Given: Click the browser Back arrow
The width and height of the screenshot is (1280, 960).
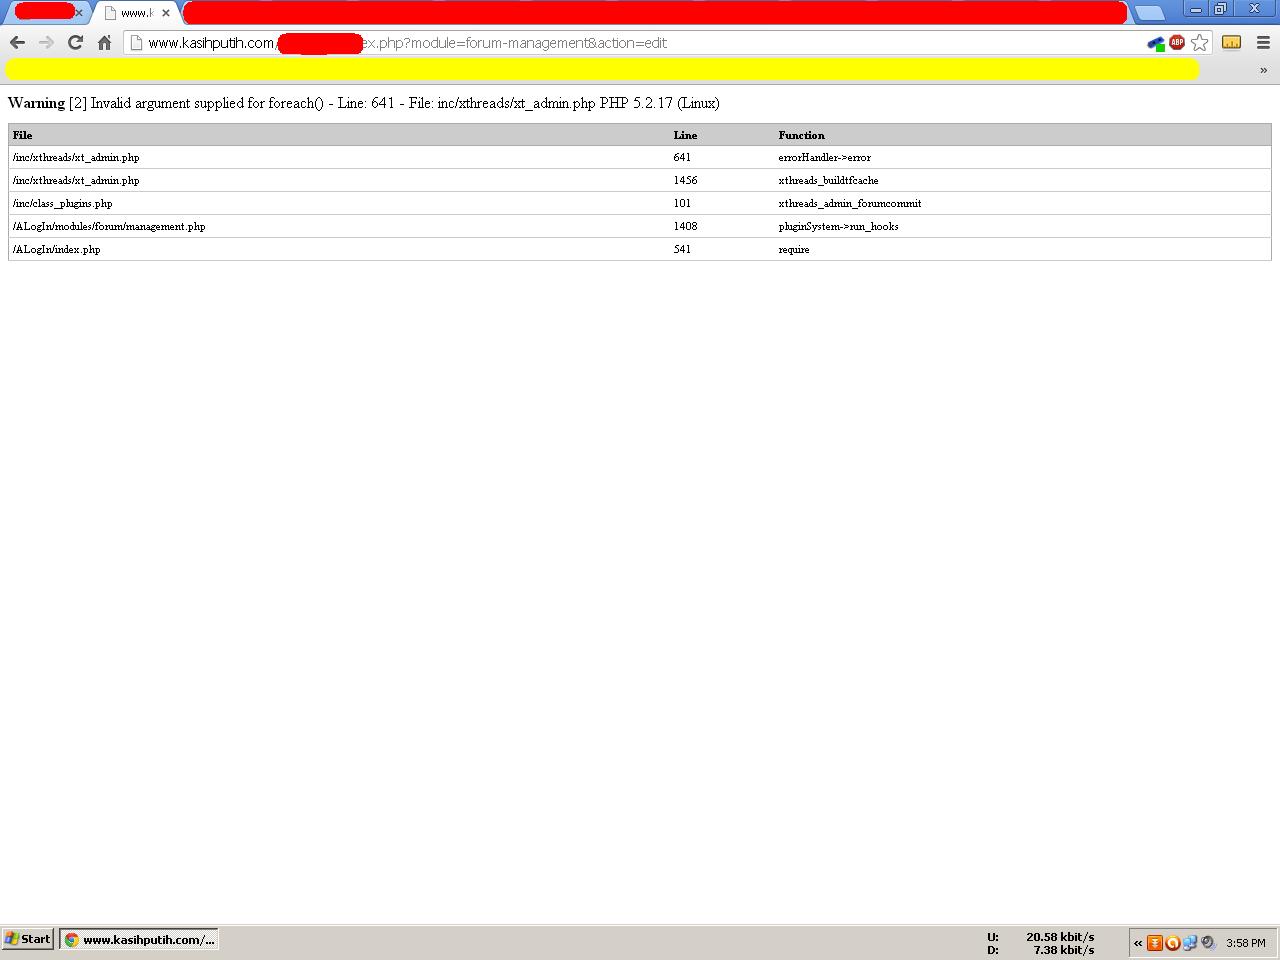Looking at the screenshot, I should (x=17, y=42).
